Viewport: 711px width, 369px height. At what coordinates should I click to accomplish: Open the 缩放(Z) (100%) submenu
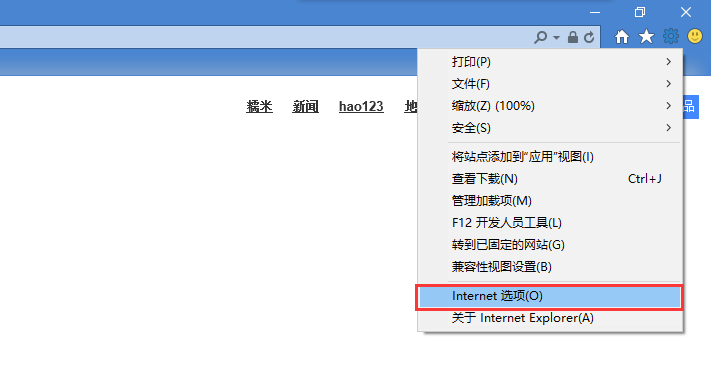click(x=550, y=106)
